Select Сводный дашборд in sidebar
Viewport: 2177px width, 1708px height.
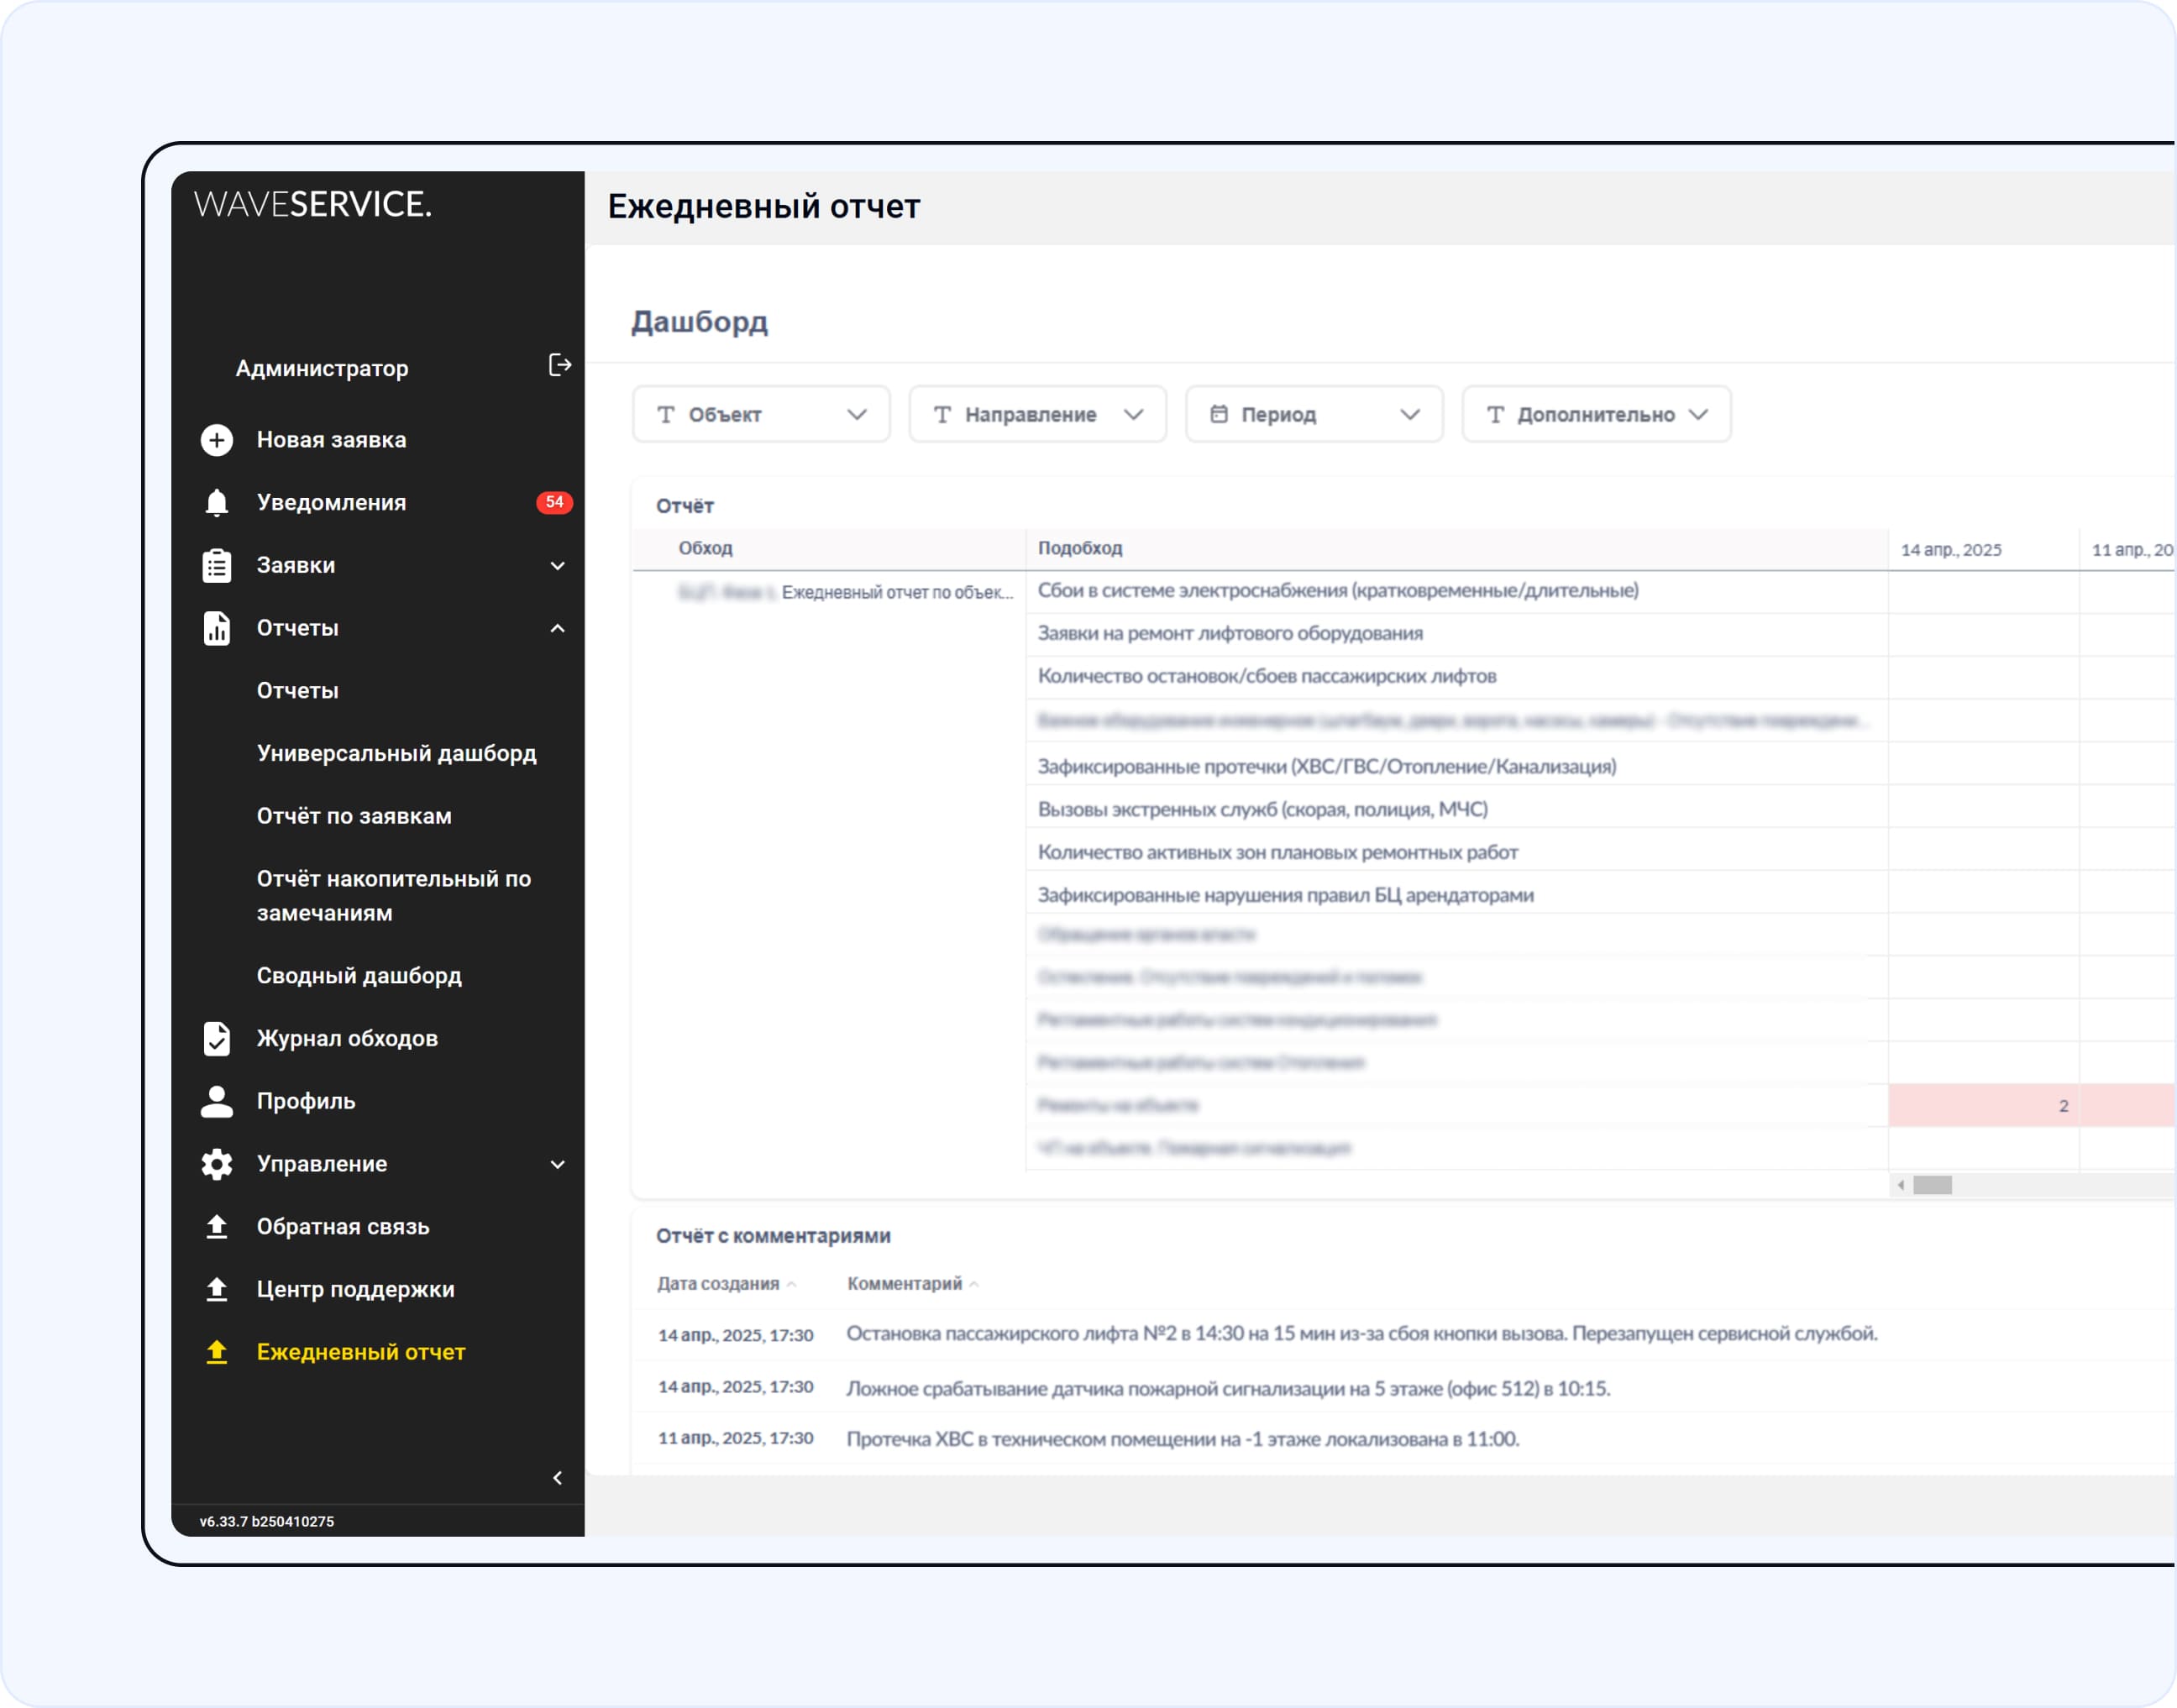click(359, 975)
